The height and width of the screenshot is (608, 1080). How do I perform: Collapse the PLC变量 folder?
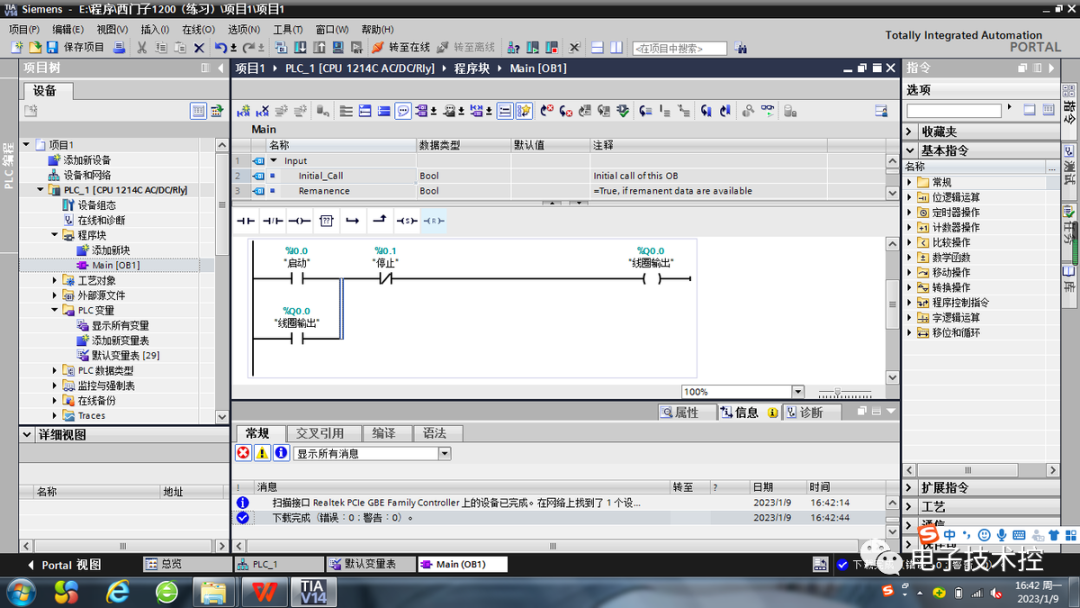tap(54, 311)
